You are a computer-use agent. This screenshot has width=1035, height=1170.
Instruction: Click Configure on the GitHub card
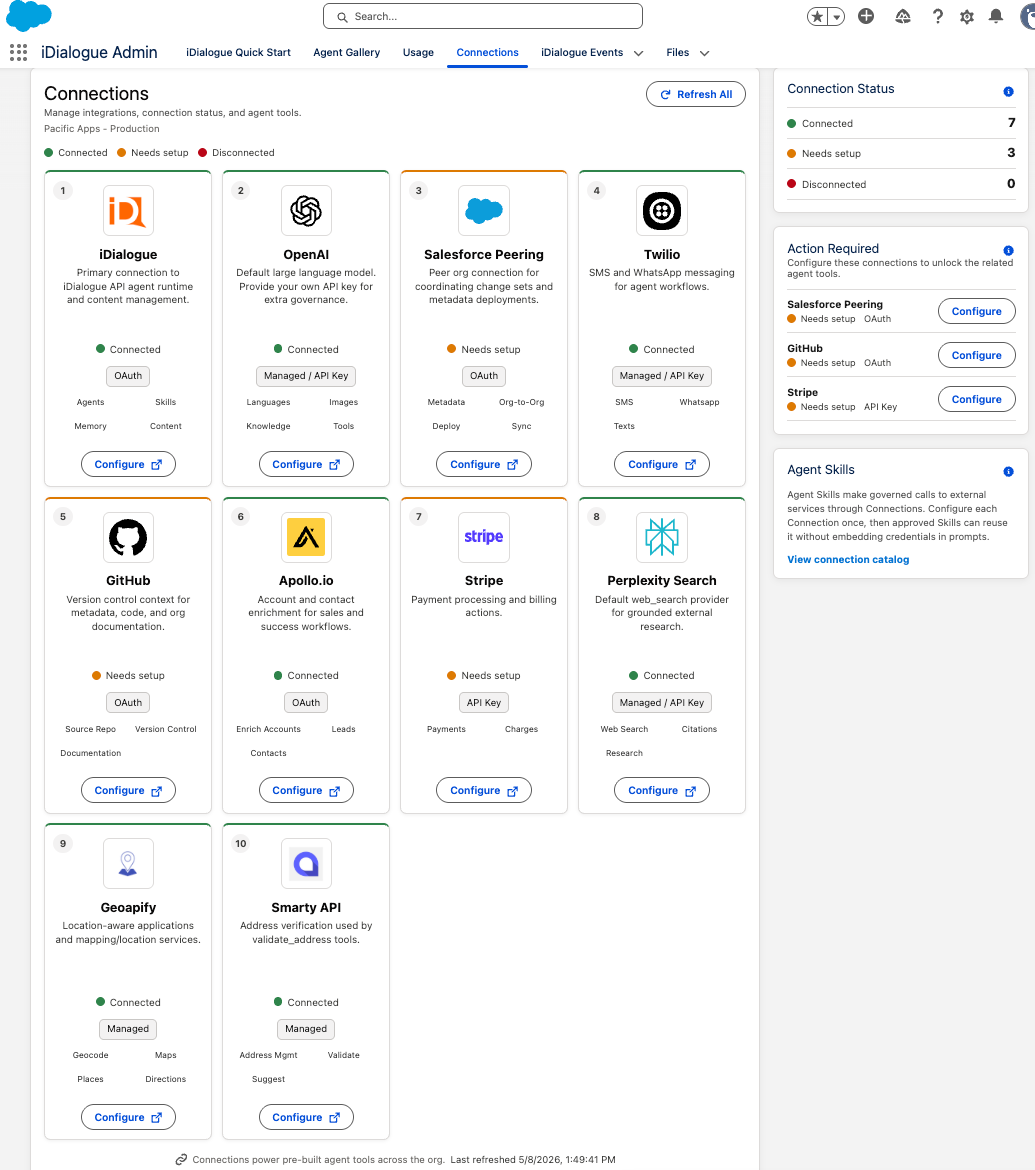click(x=128, y=790)
